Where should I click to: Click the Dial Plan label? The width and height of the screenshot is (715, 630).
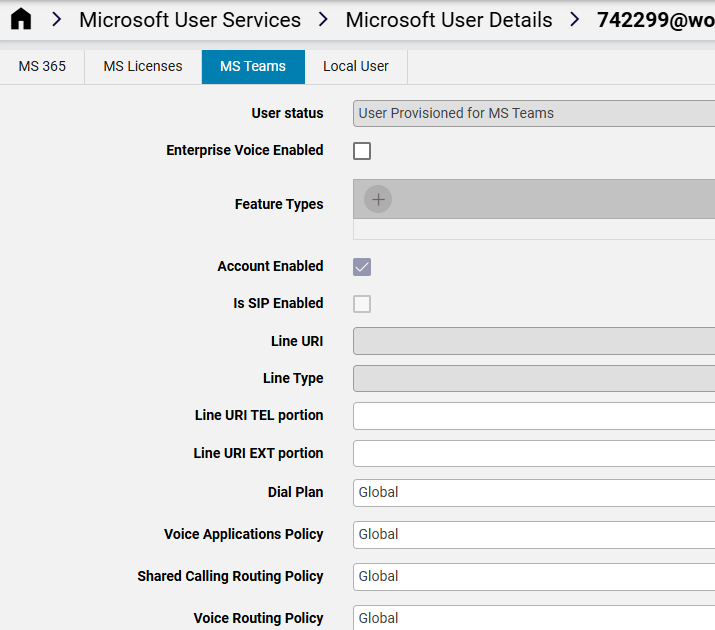[295, 492]
